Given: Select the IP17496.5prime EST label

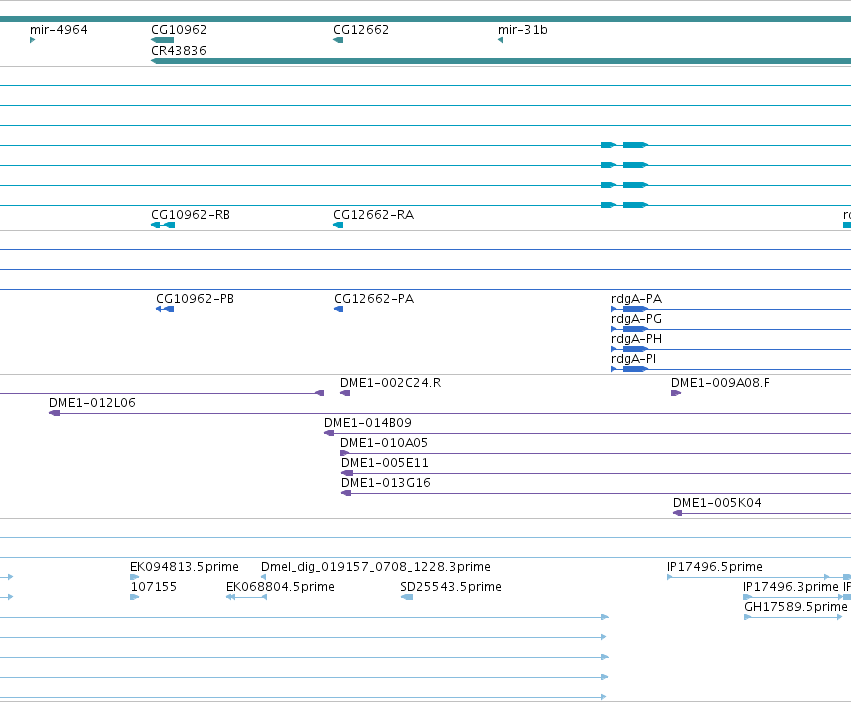Looking at the screenshot, I should pyautogui.click(x=715, y=567).
